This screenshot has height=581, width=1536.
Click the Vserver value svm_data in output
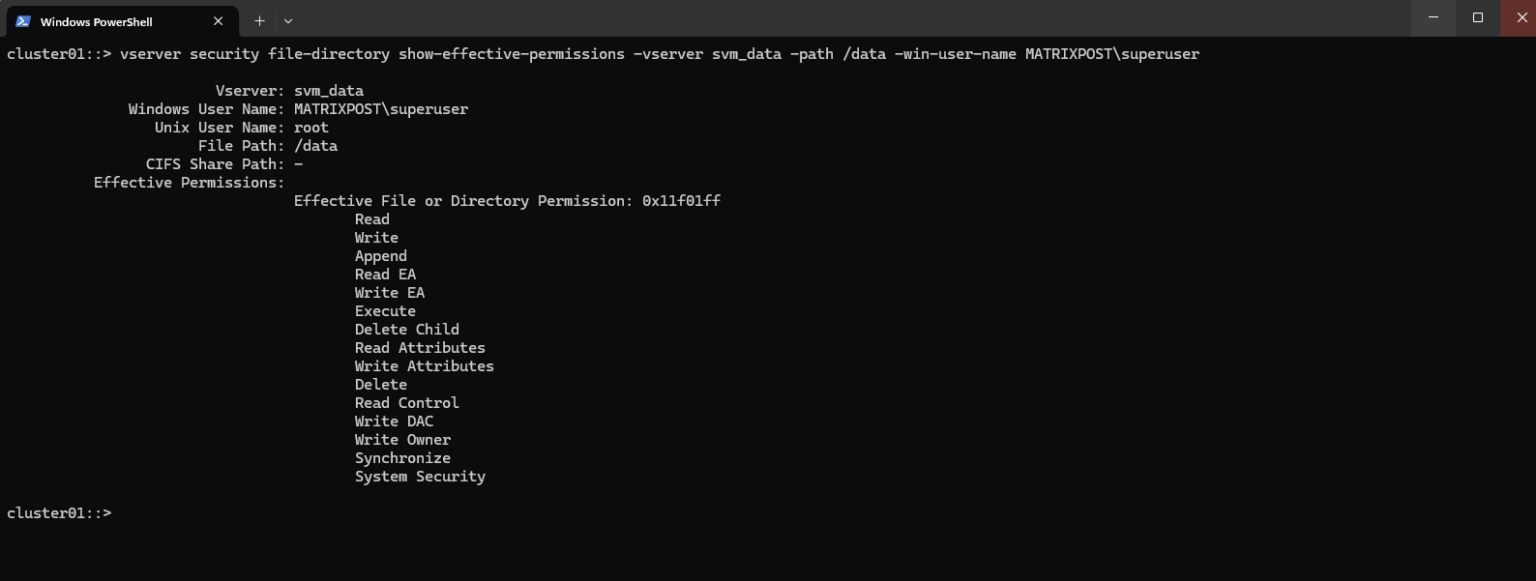click(x=328, y=91)
